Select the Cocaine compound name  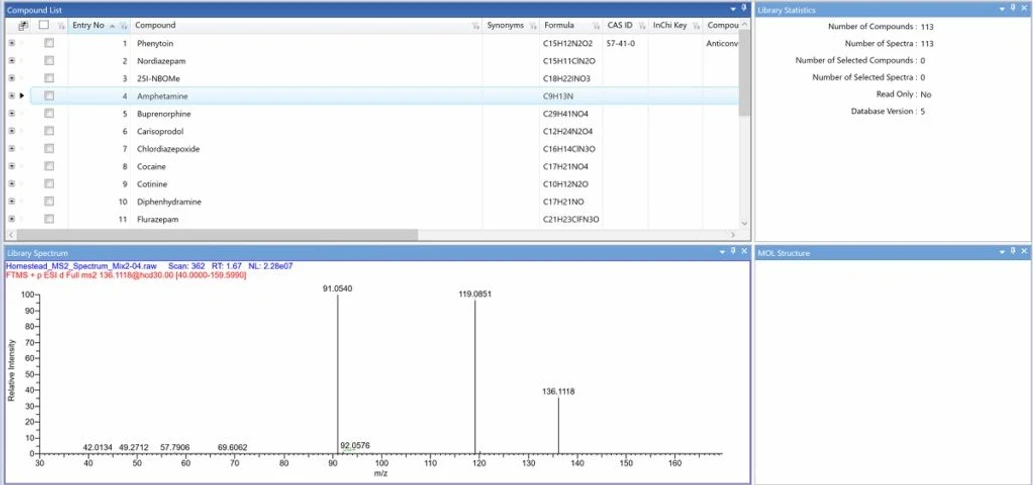[x=152, y=167]
